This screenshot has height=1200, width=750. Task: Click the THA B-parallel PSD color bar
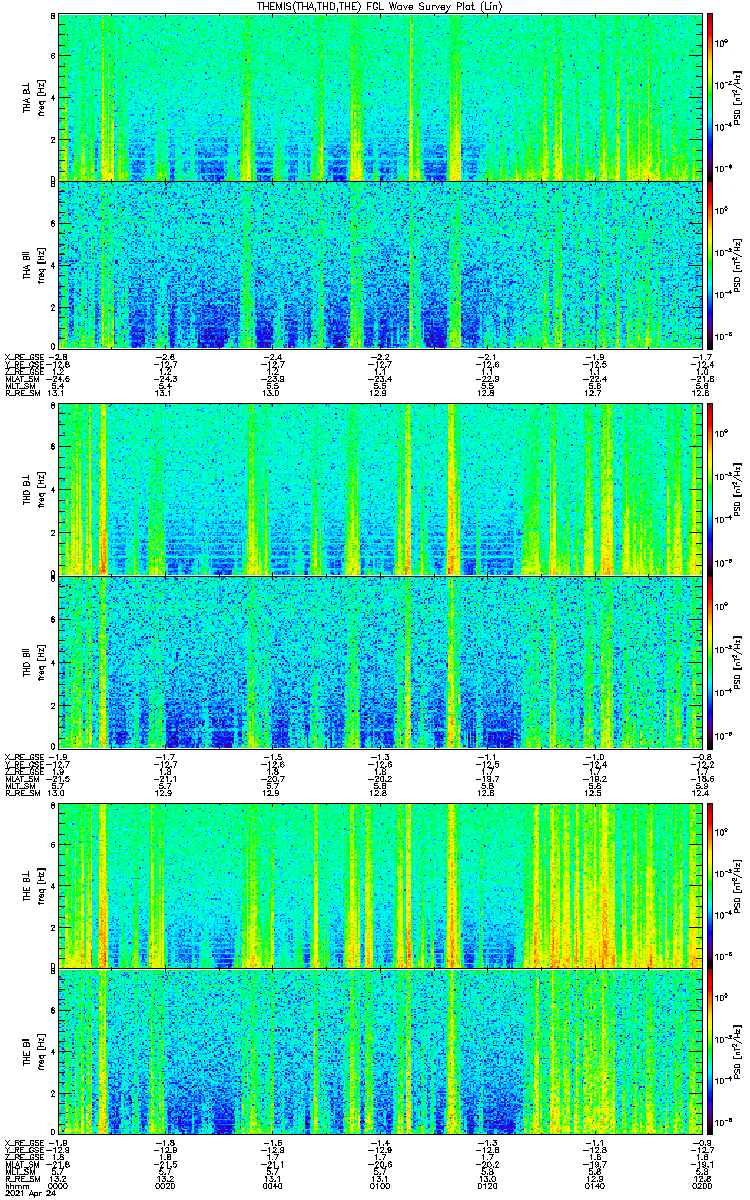pyautogui.click(x=710, y=264)
